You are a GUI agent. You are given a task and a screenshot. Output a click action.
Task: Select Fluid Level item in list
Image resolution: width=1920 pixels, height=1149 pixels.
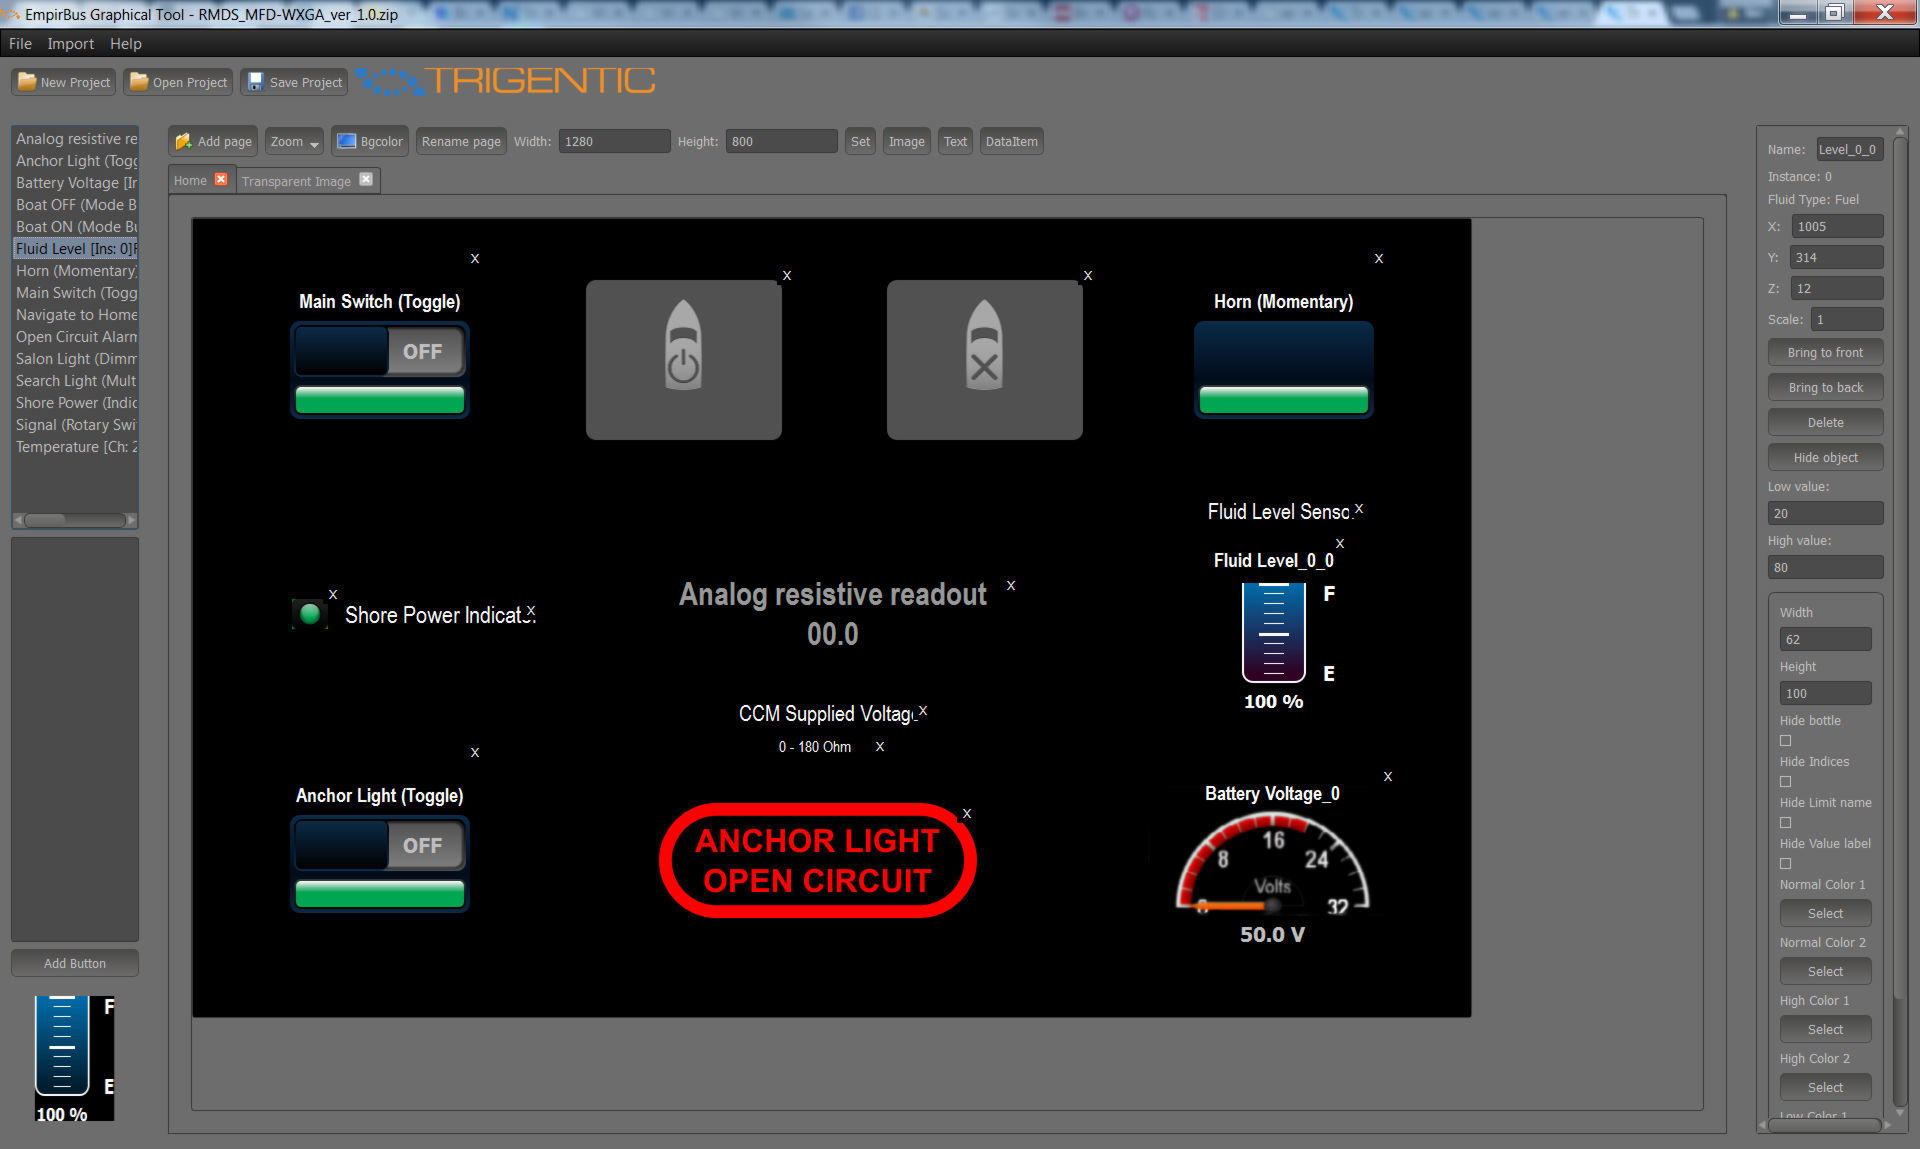[x=76, y=249]
